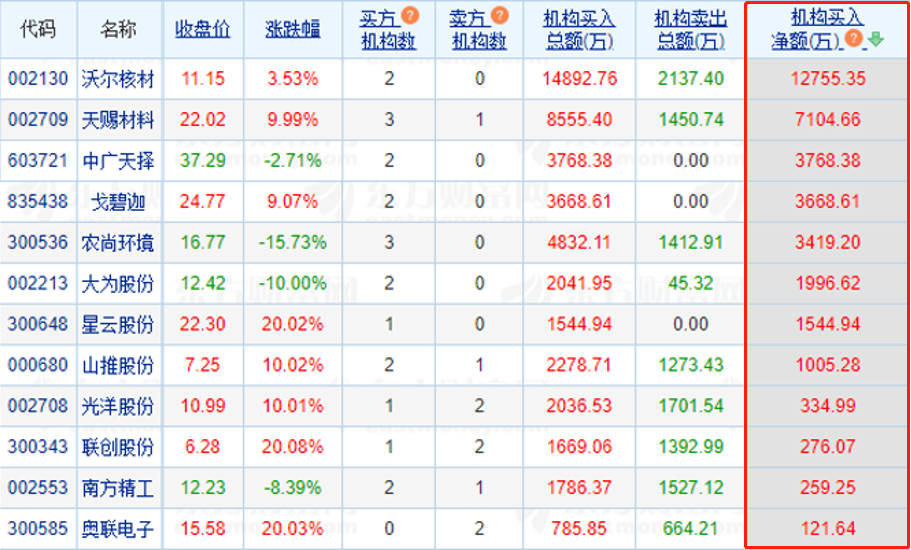Open stock code 300343
This screenshot has width=911, height=550.
[38, 447]
